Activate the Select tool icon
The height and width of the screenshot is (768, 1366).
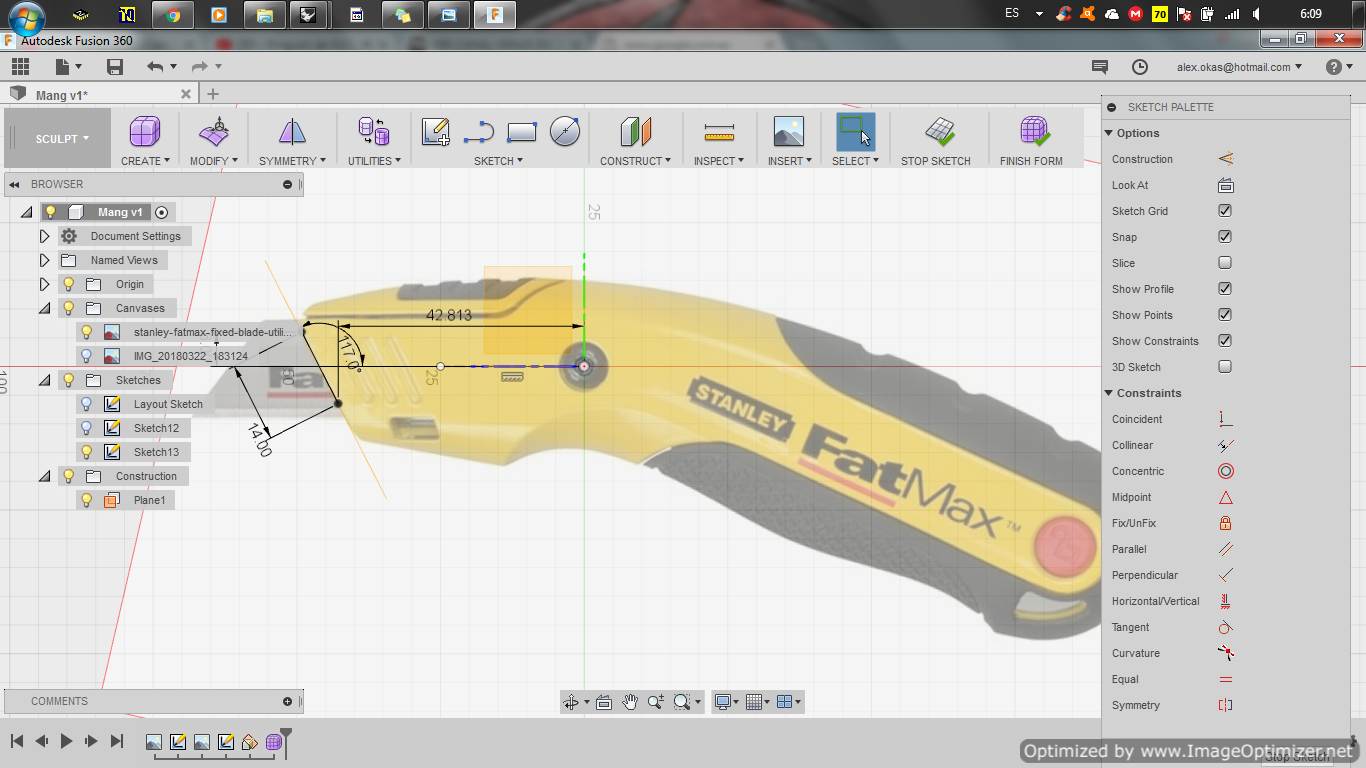[x=855, y=132]
